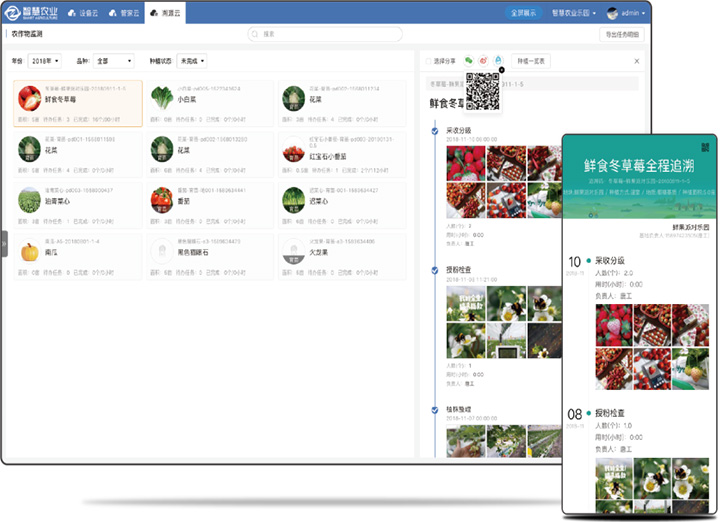Click the search magnifier icon
Viewport: 720px width, 522px height.
(x=256, y=34)
